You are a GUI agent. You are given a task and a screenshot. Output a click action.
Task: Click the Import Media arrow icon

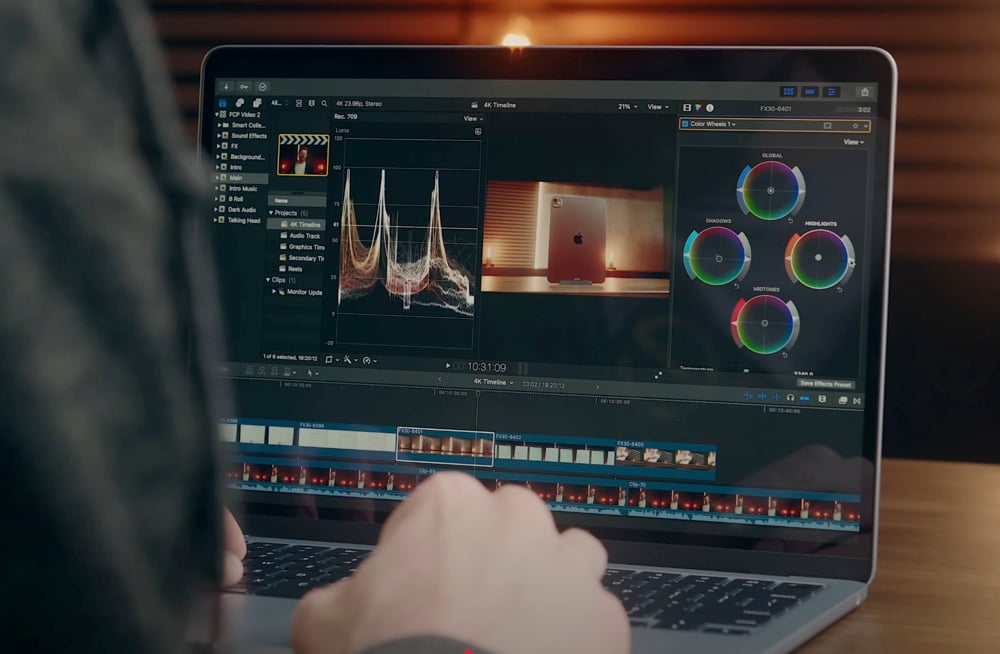226,85
